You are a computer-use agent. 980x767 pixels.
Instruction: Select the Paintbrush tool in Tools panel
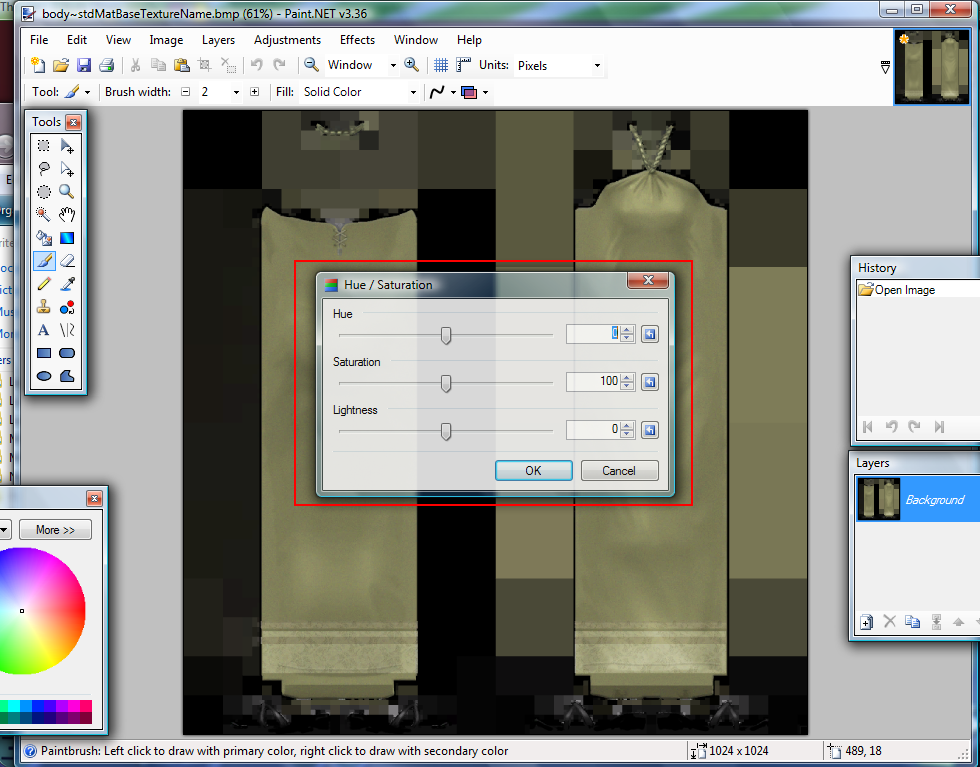pos(44,261)
